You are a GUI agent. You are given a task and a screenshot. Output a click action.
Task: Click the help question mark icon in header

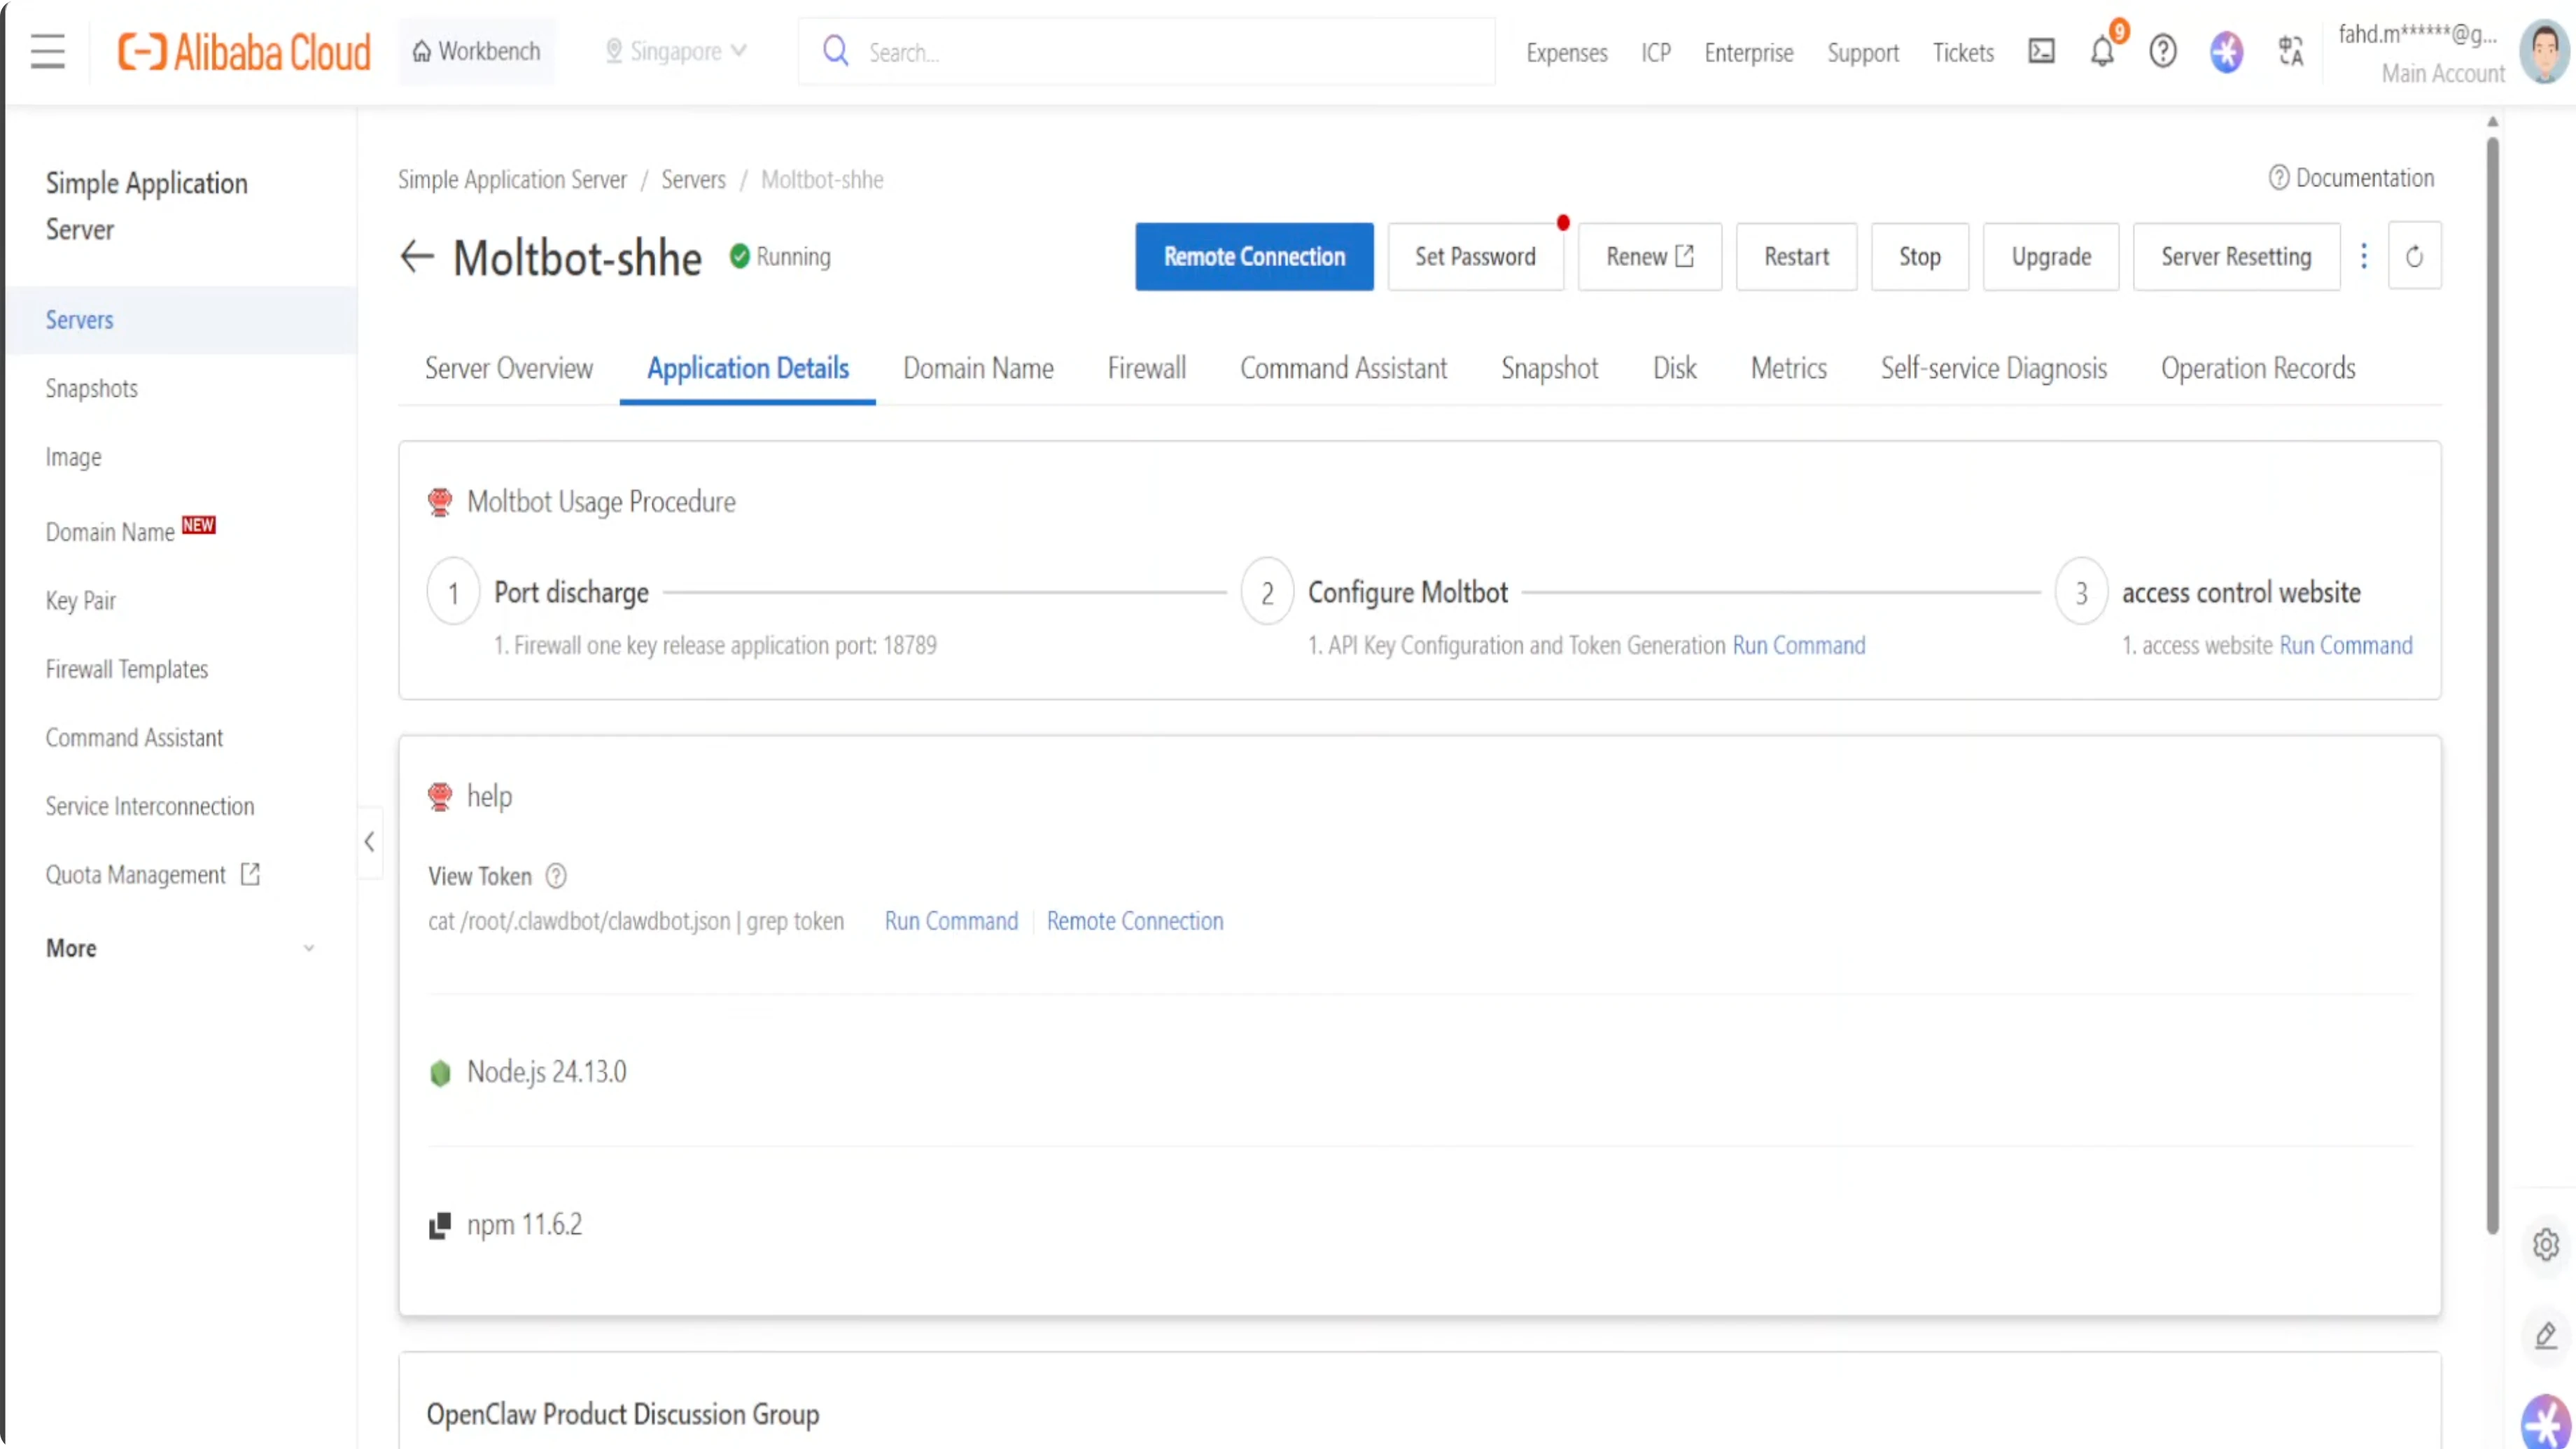point(2162,51)
